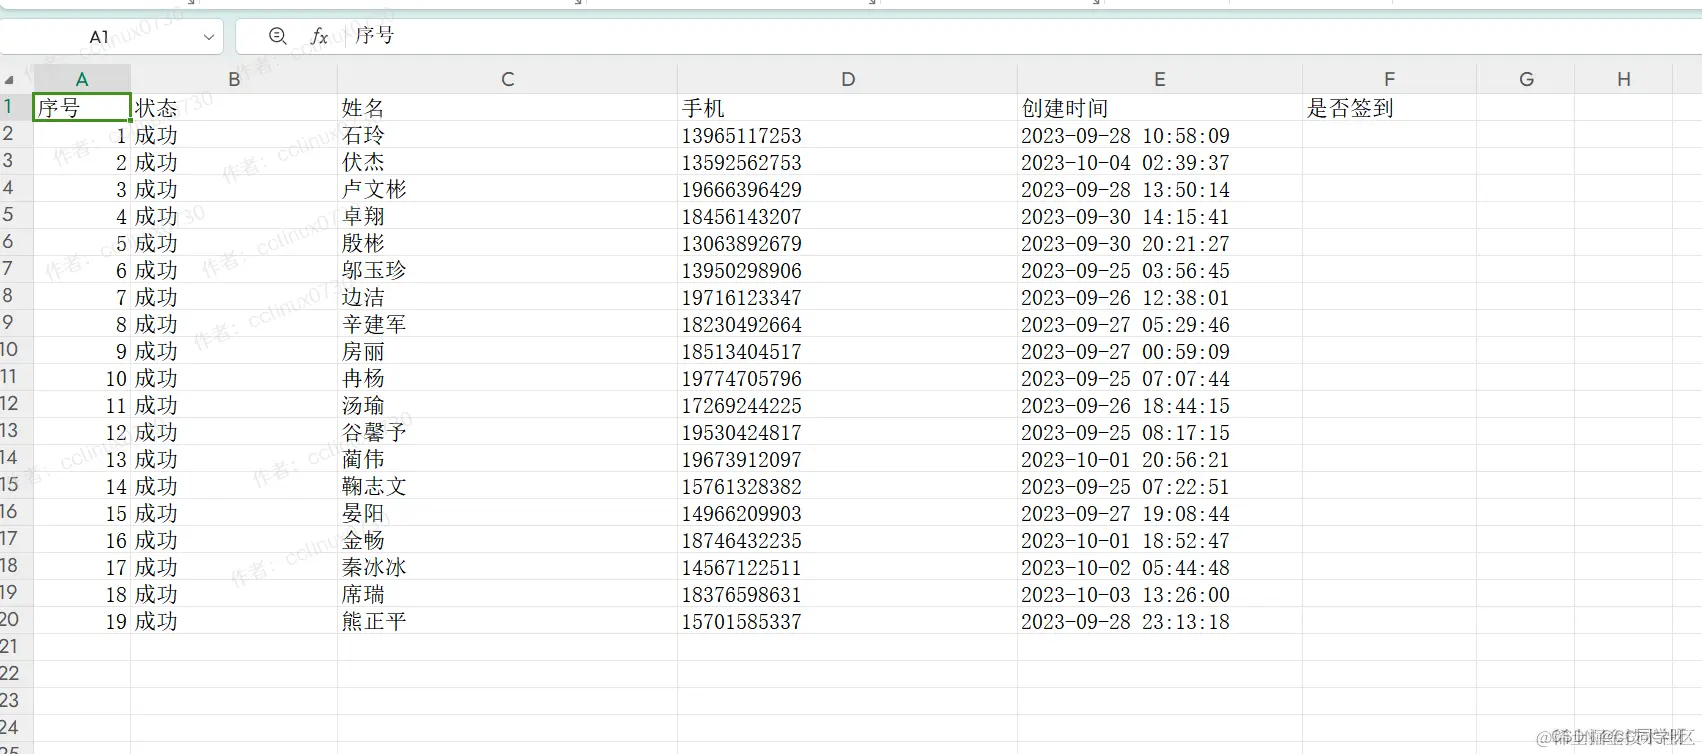The width and height of the screenshot is (1702, 754).
Task: Select the name cell 房丽
Action: point(507,351)
